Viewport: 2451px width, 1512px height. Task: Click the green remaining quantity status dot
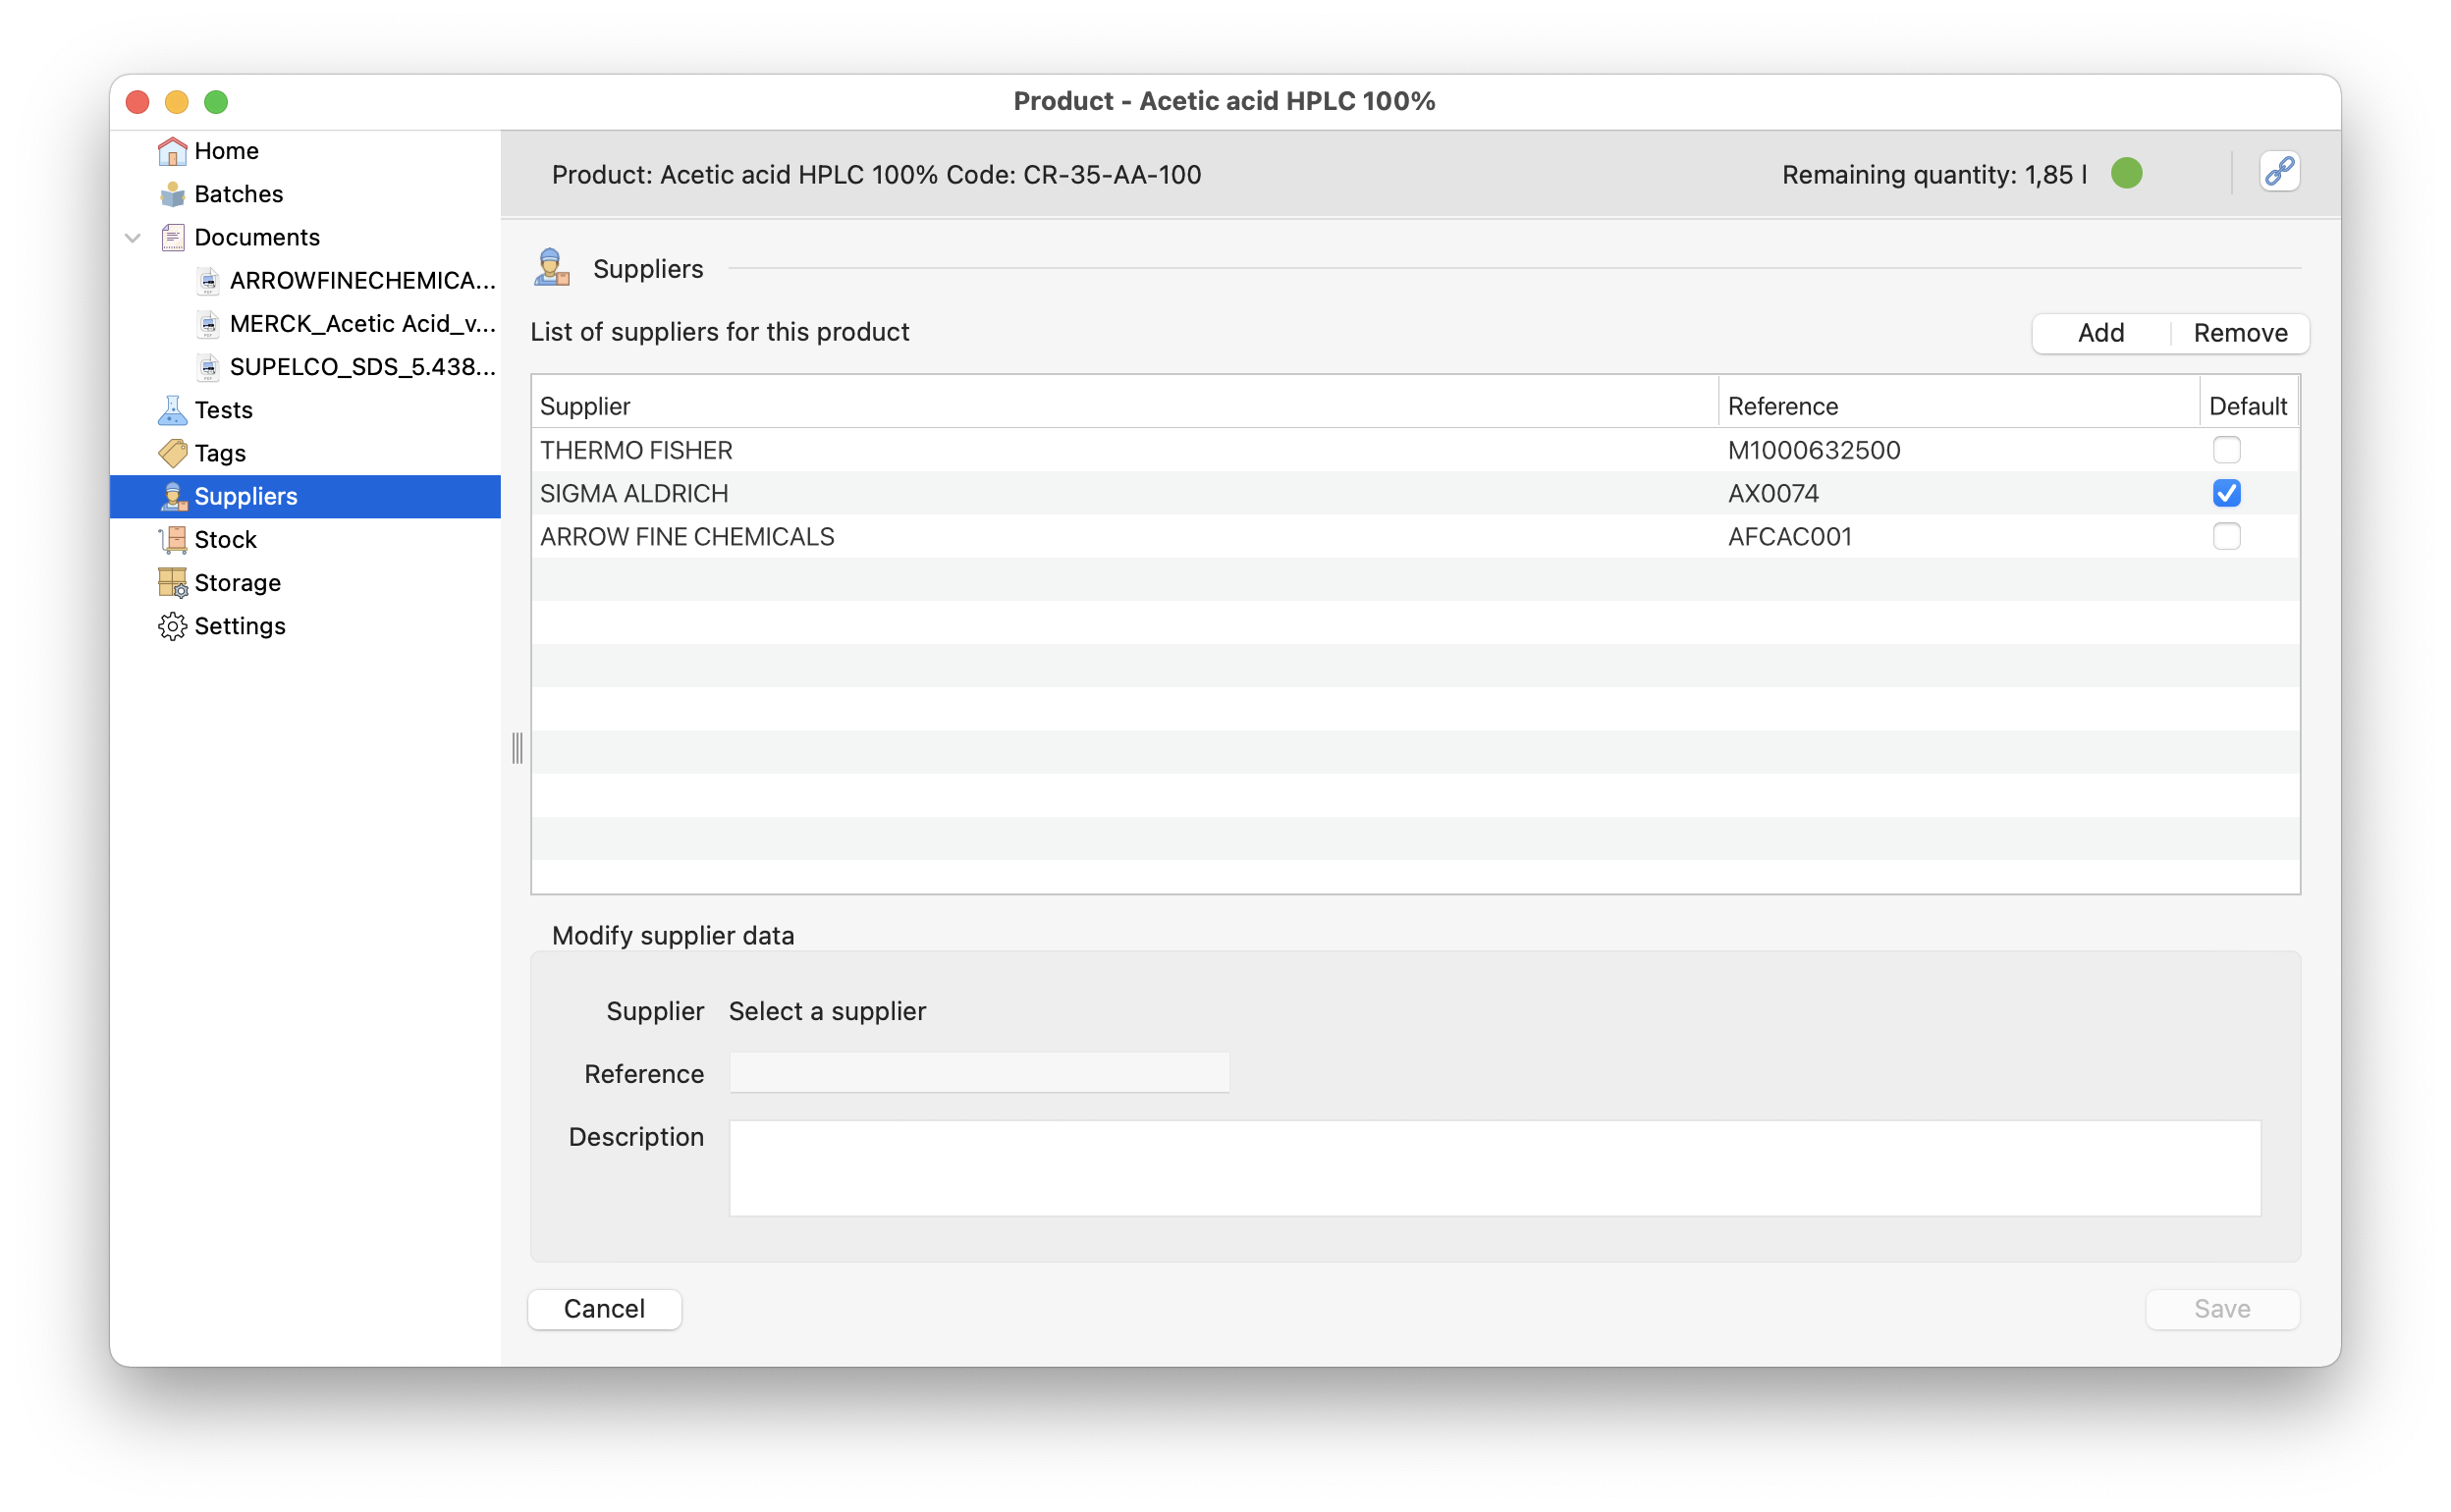click(x=2126, y=174)
